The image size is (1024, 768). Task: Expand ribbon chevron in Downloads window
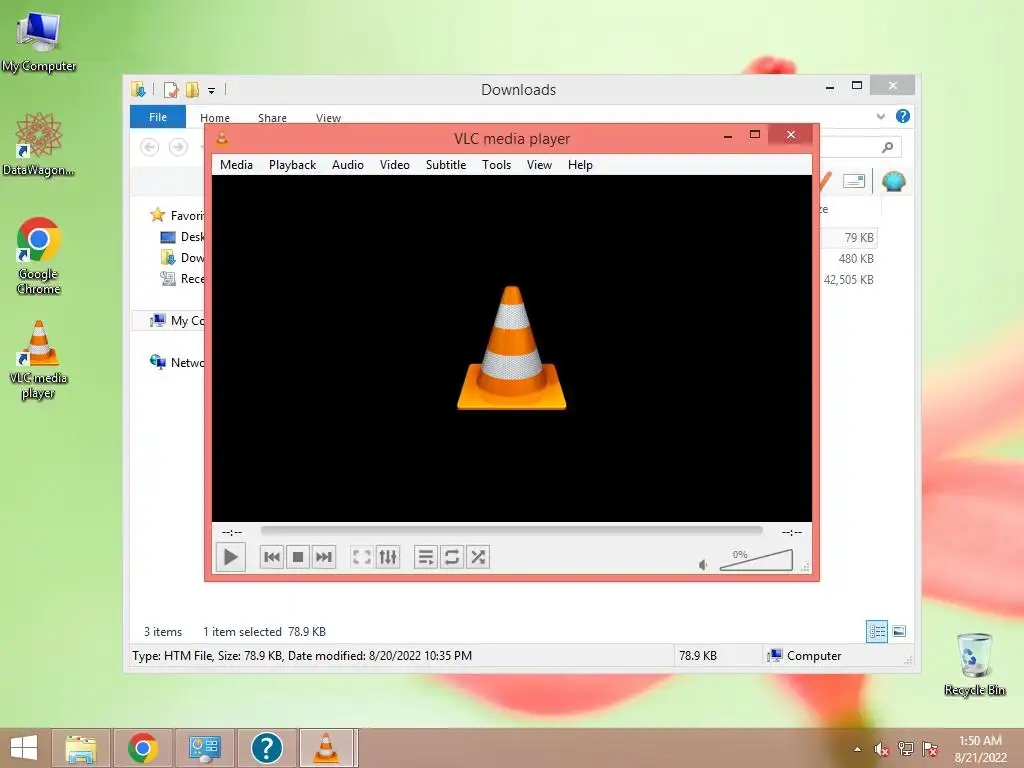coord(880,116)
